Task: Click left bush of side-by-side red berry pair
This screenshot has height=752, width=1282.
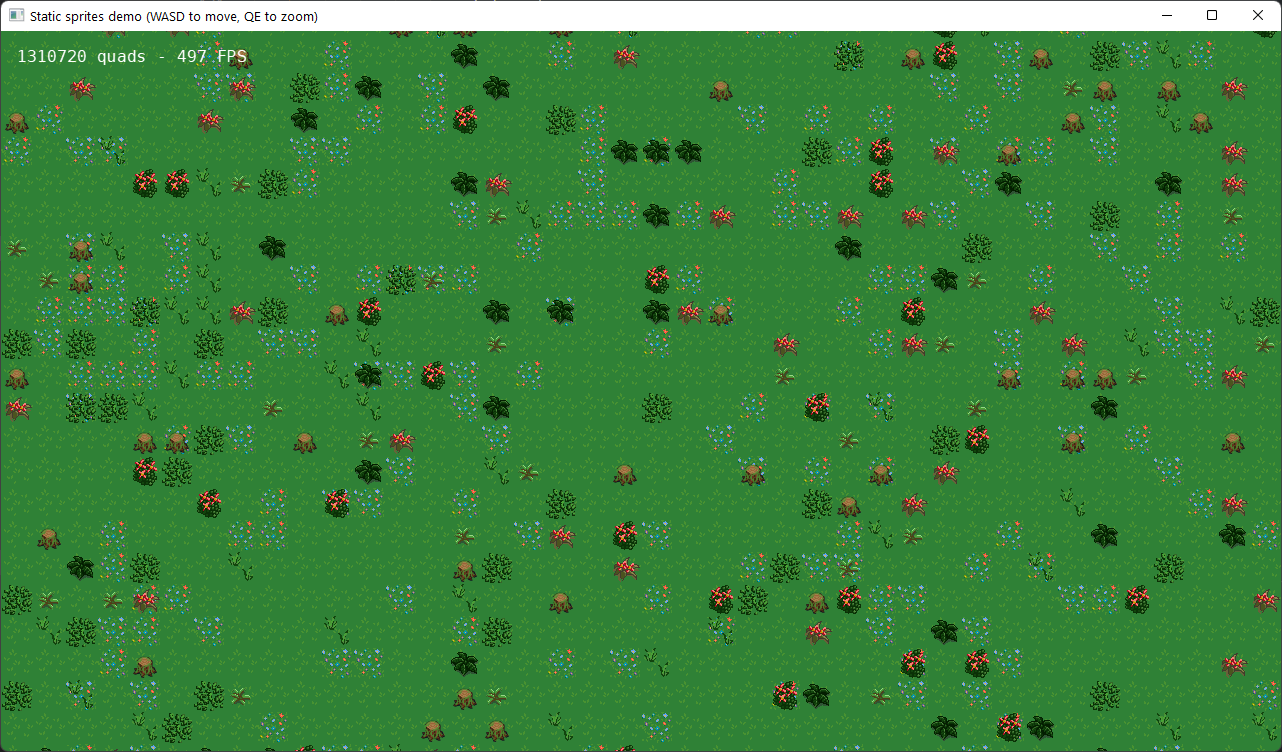Action: click(x=145, y=183)
